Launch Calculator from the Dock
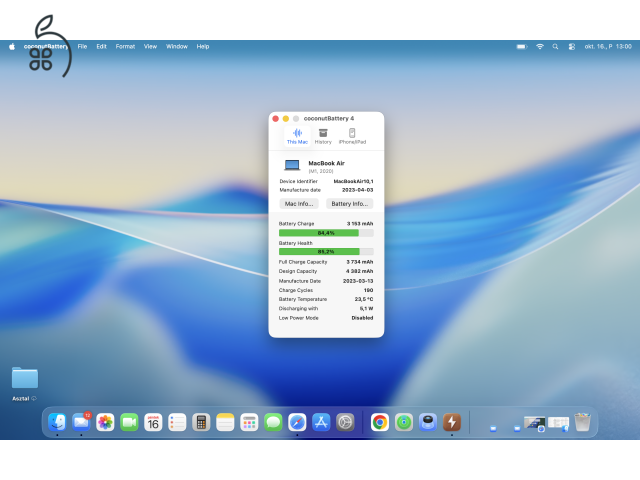Screen dimensions: 640x480 point(201,422)
